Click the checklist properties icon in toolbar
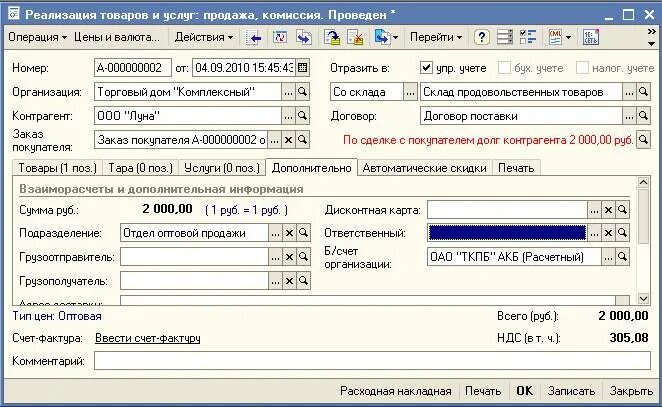 click(528, 38)
